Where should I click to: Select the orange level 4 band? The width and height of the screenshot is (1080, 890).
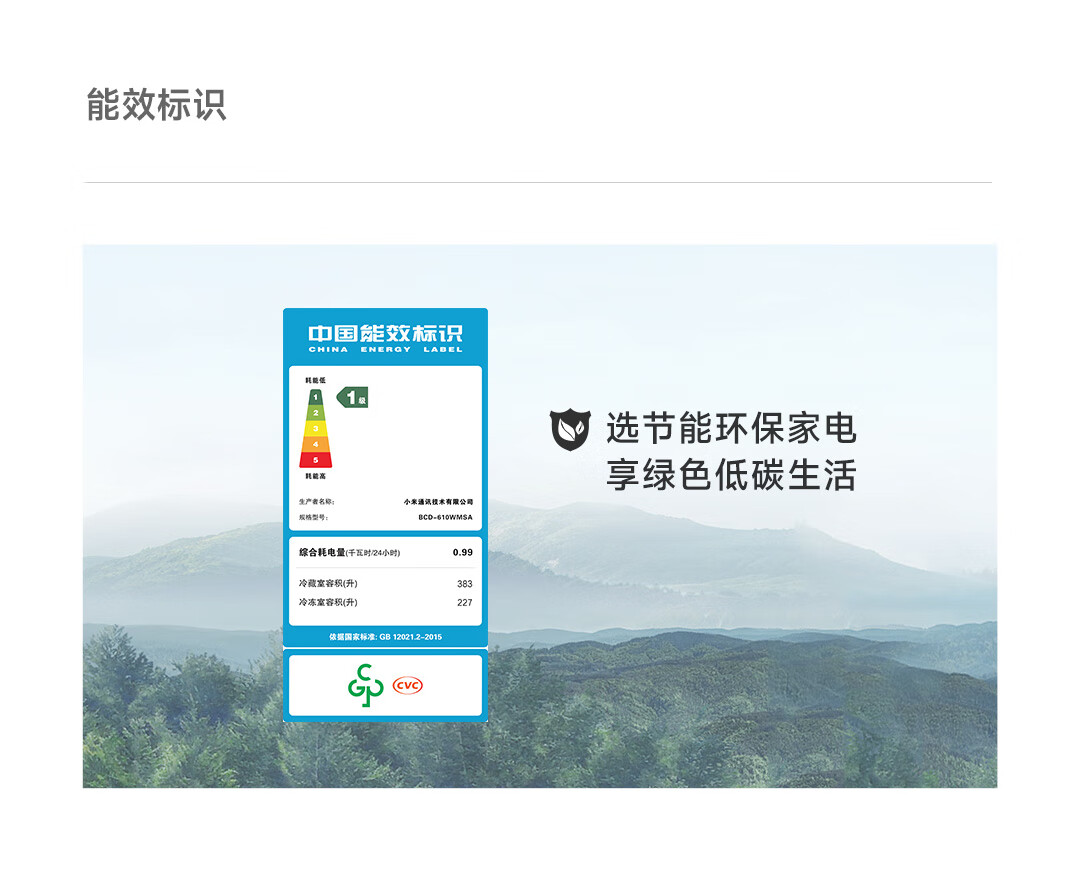coord(315,443)
